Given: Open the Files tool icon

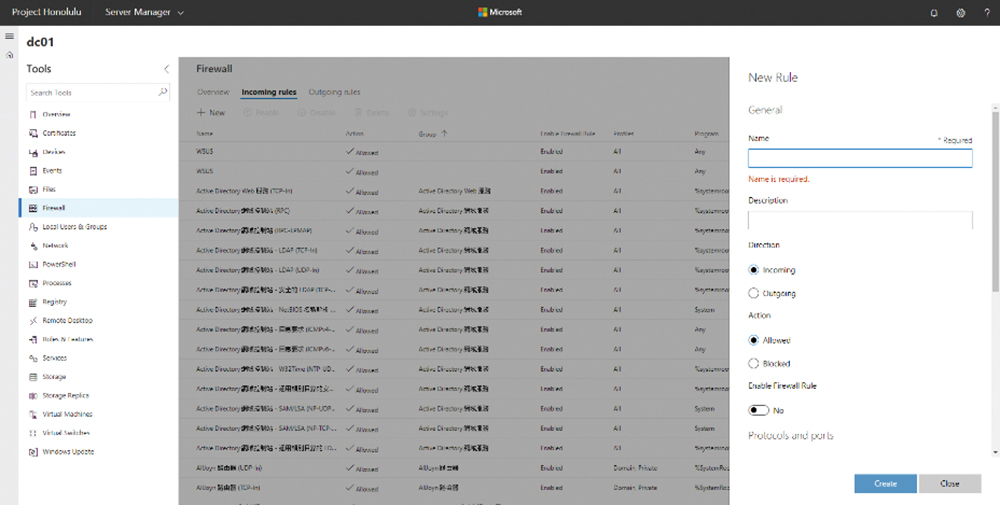Looking at the screenshot, I should [x=33, y=189].
